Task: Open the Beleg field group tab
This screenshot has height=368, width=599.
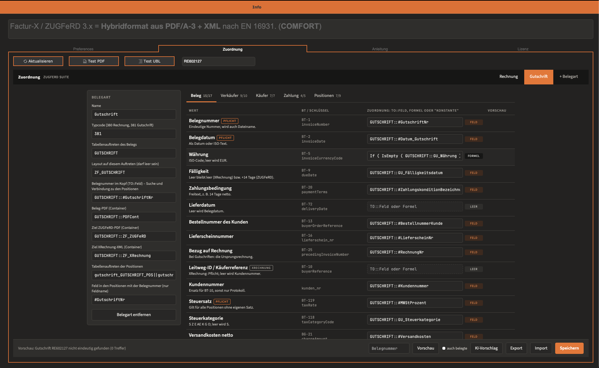Action: pyautogui.click(x=201, y=96)
